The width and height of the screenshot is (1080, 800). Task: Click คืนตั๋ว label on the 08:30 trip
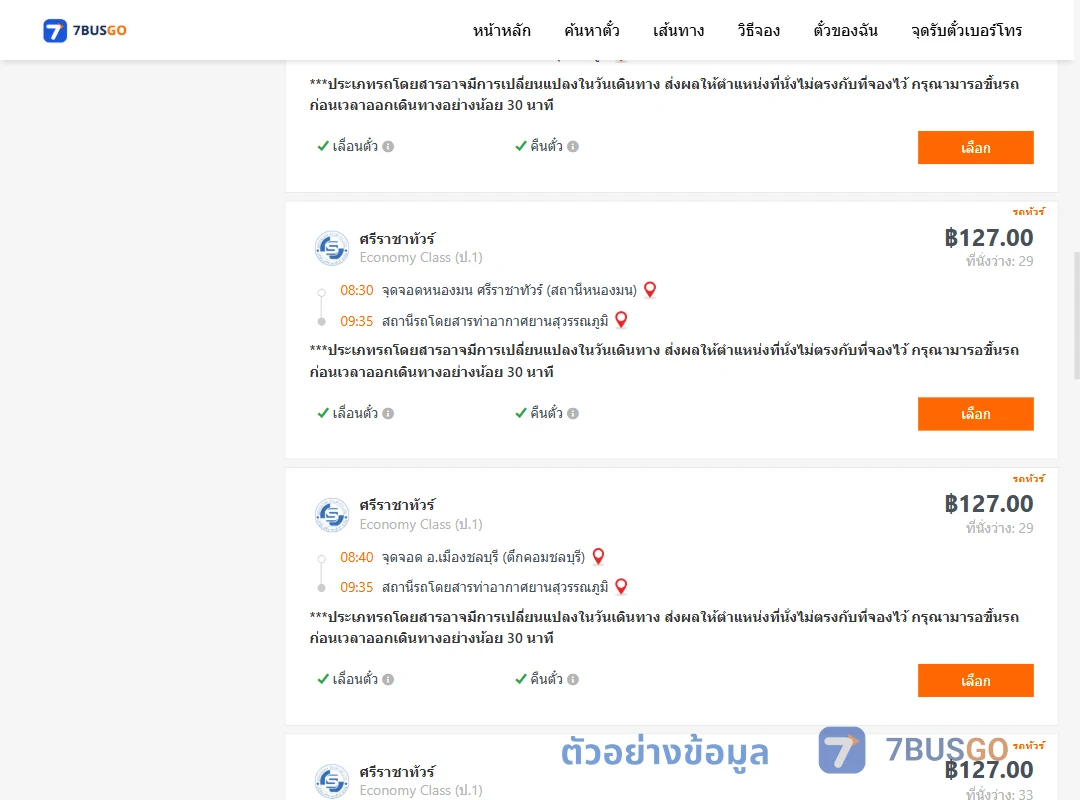546,413
